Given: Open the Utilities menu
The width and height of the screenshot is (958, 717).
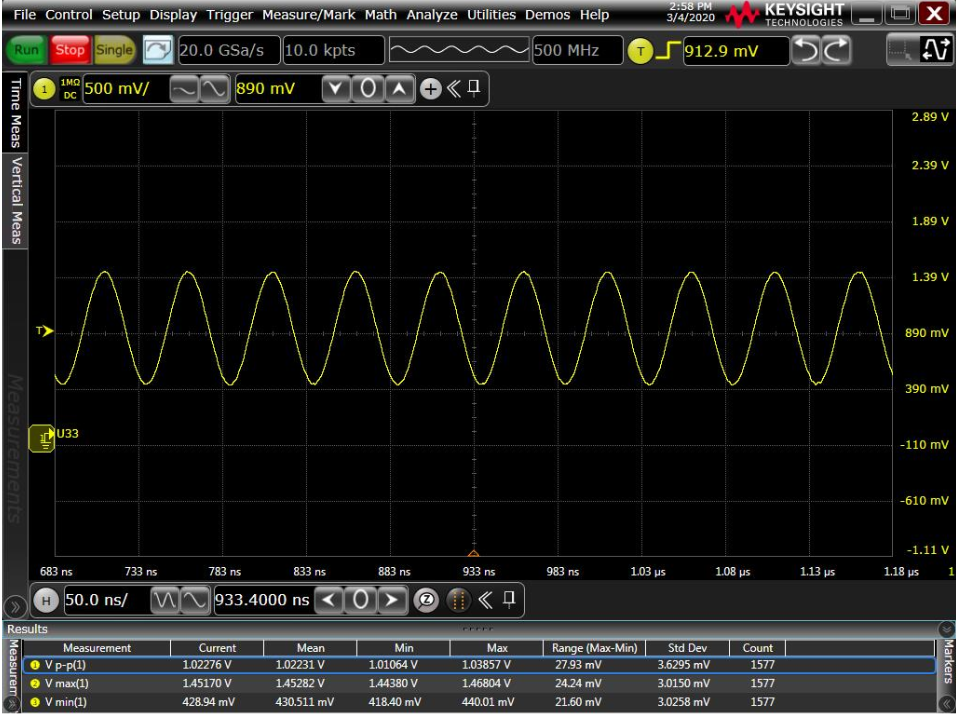Looking at the screenshot, I should [x=491, y=15].
